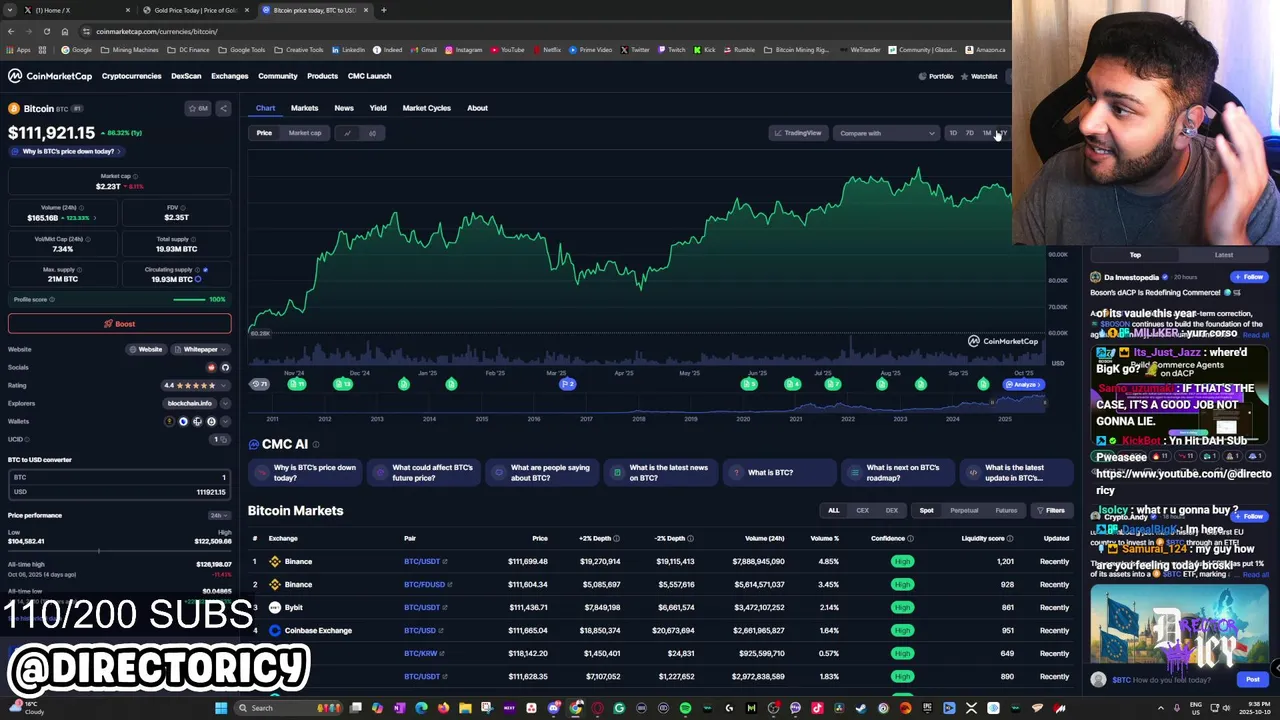Click the Boost button
1280x720 pixels.
pos(120,324)
